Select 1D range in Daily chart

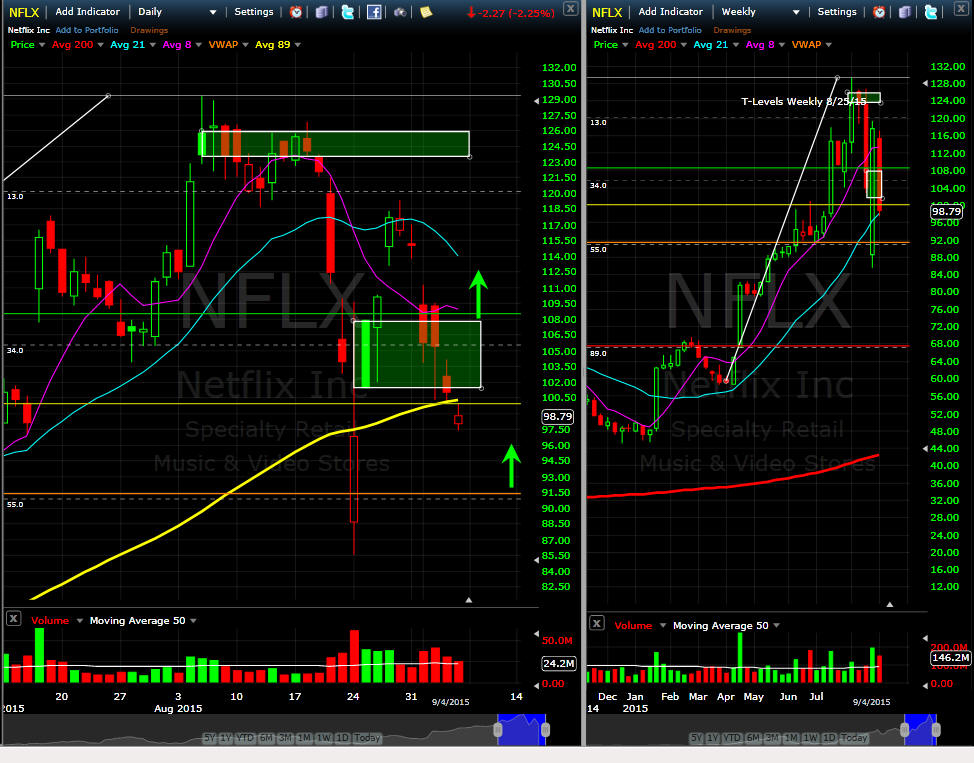342,738
